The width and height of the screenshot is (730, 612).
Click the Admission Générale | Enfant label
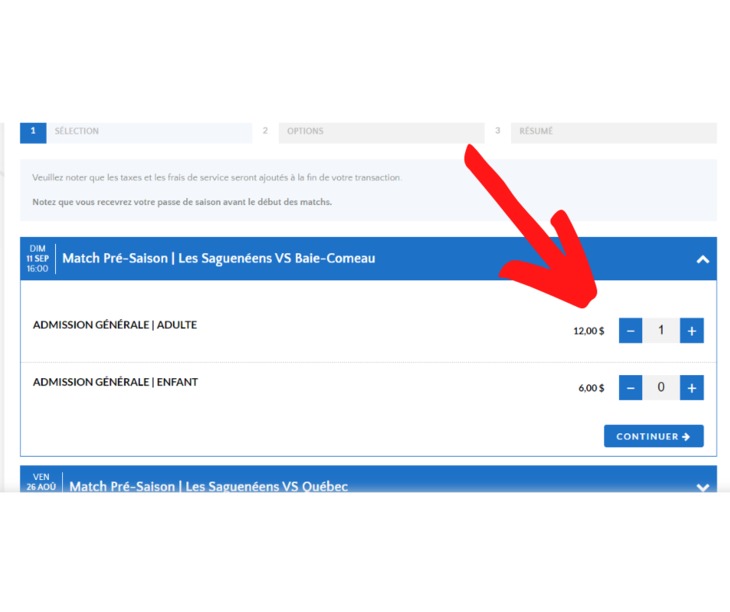coord(115,382)
